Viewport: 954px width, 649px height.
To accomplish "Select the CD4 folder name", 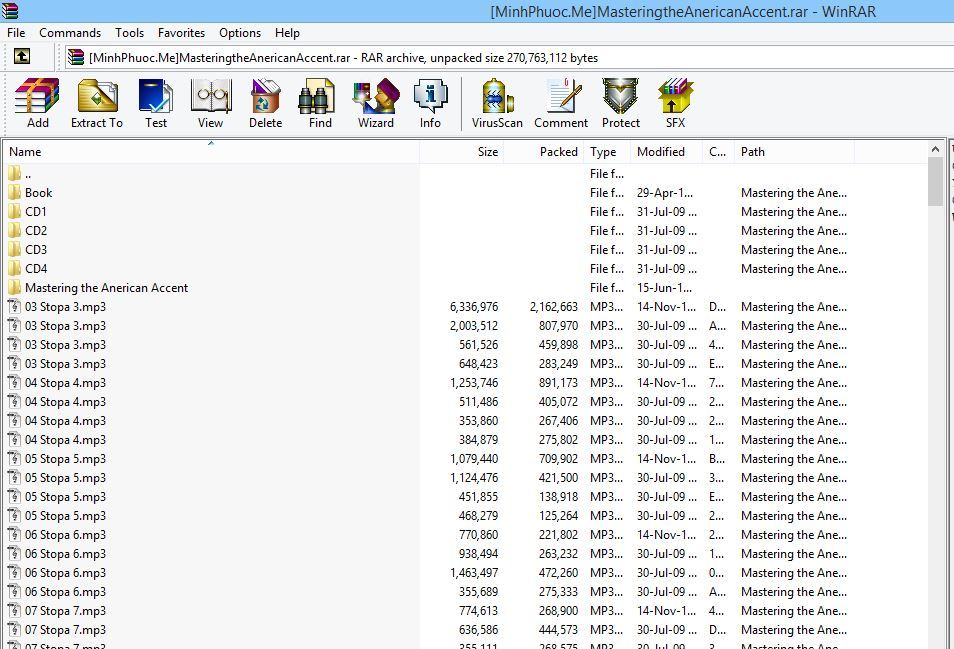I will [x=36, y=268].
